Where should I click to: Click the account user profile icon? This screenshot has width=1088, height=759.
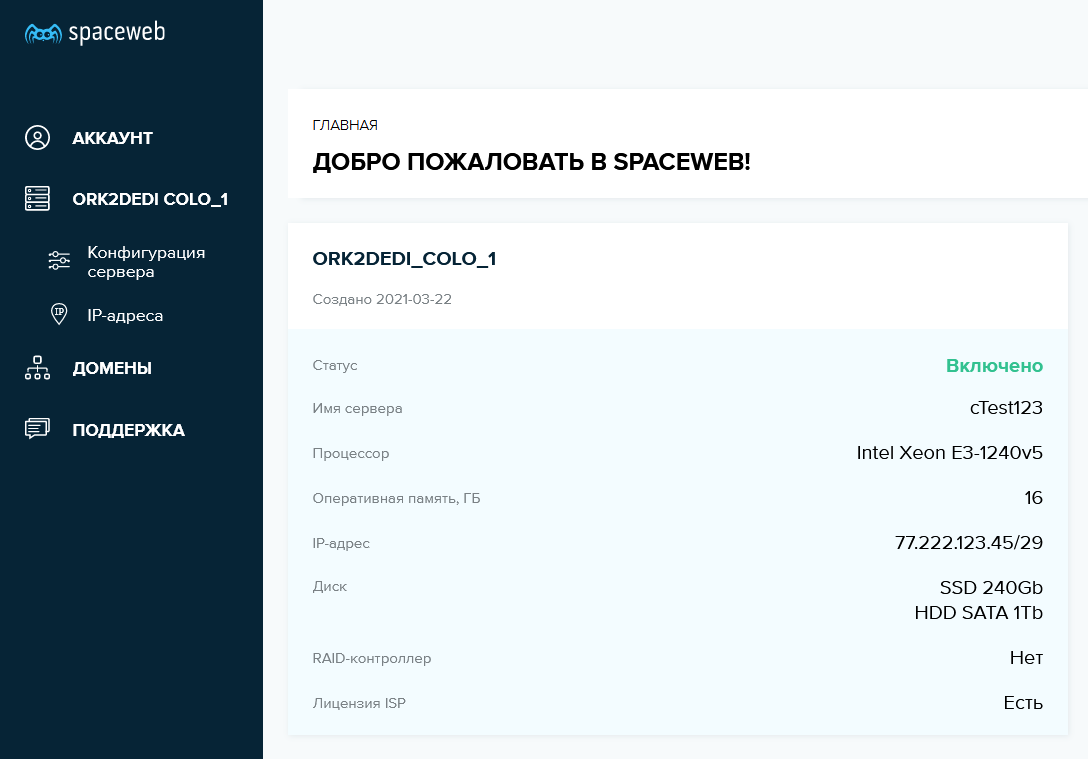(37, 137)
